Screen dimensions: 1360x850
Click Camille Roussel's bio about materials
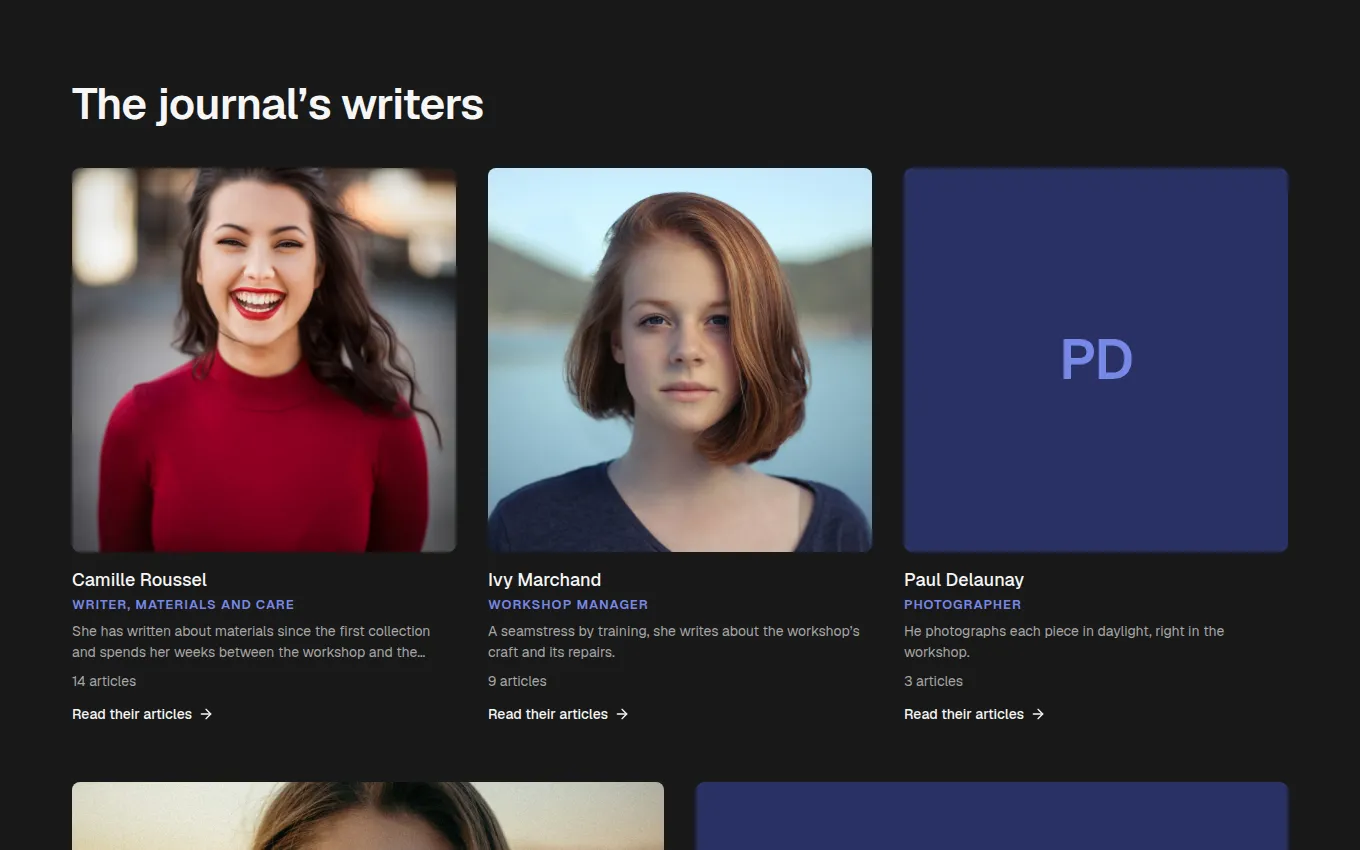point(251,642)
